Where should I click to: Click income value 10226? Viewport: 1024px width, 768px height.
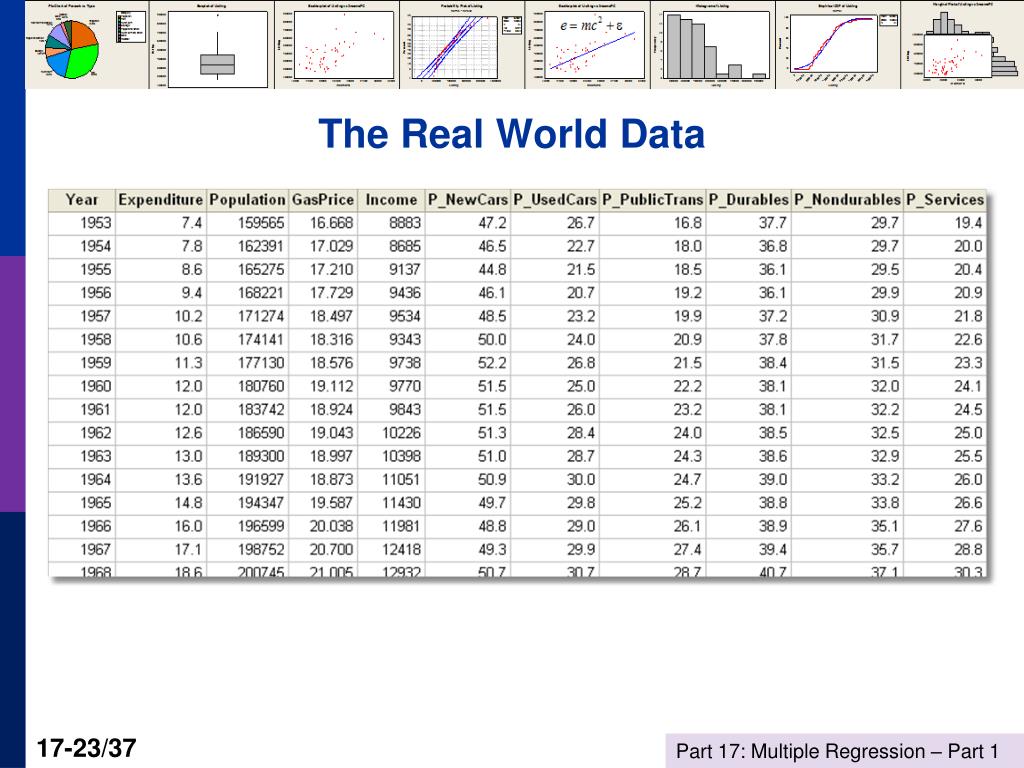[x=402, y=433]
